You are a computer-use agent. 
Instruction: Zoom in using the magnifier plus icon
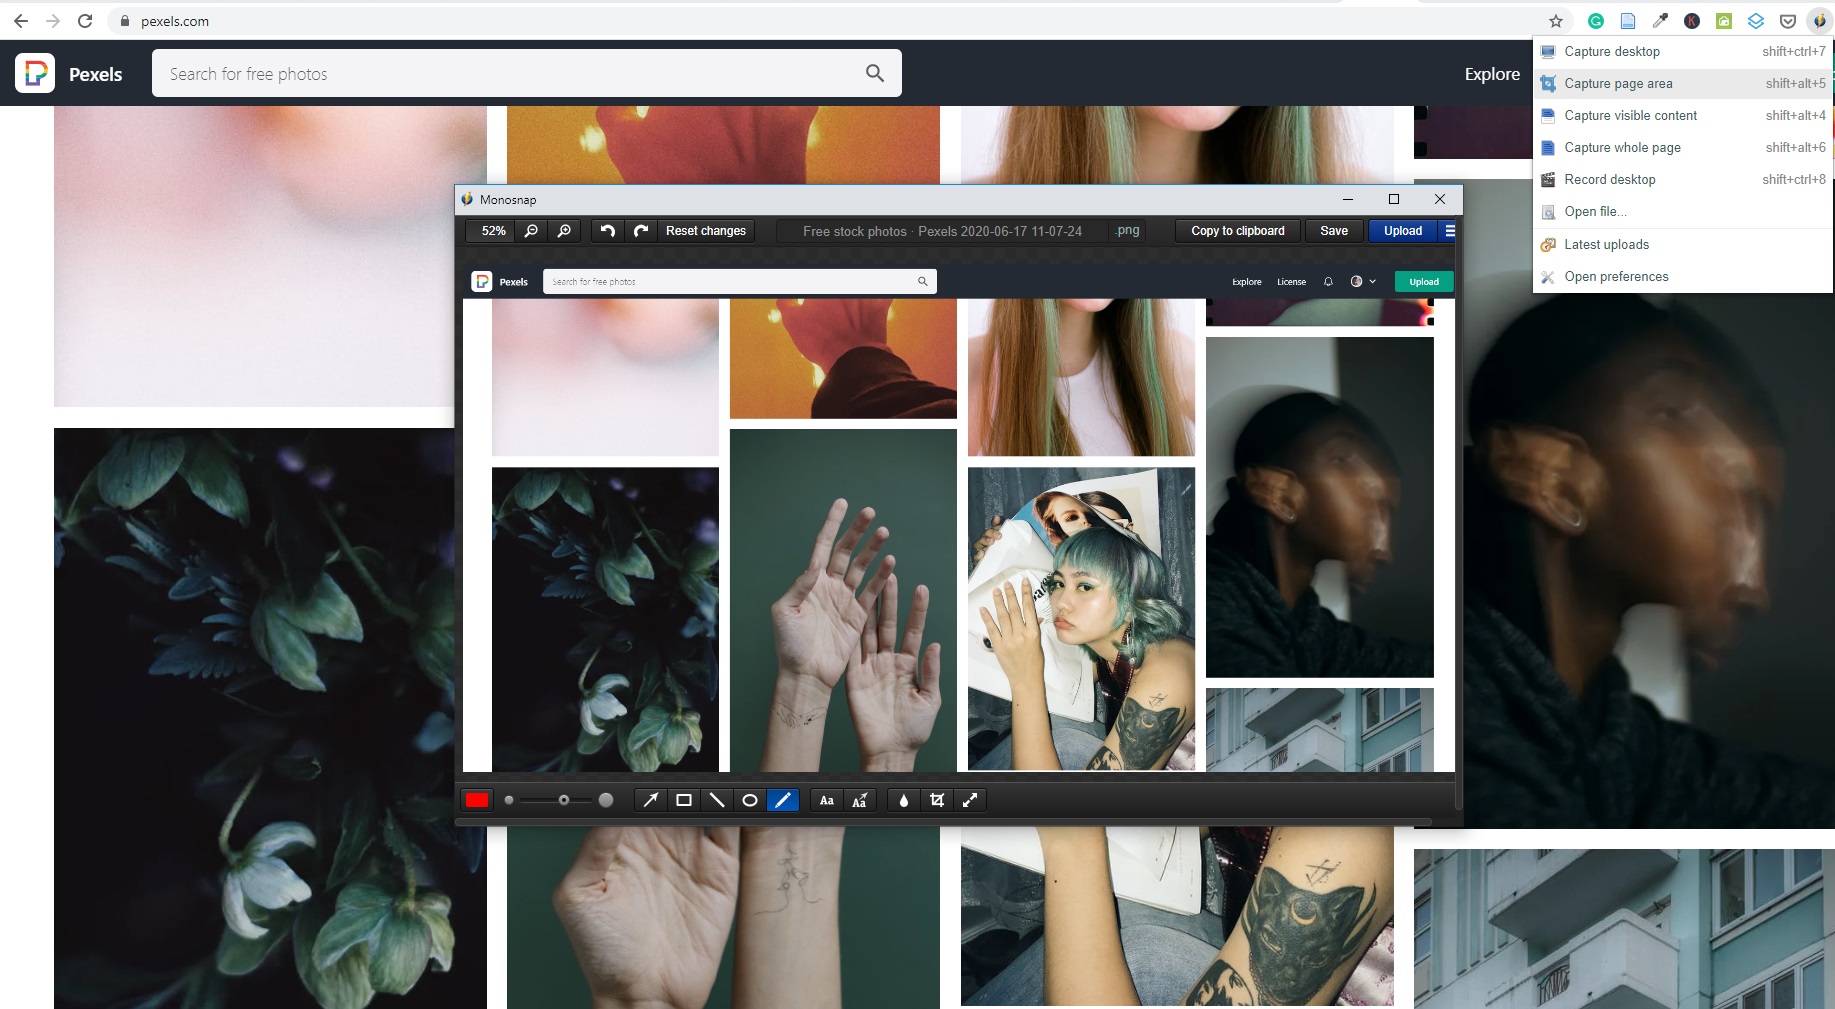565,231
